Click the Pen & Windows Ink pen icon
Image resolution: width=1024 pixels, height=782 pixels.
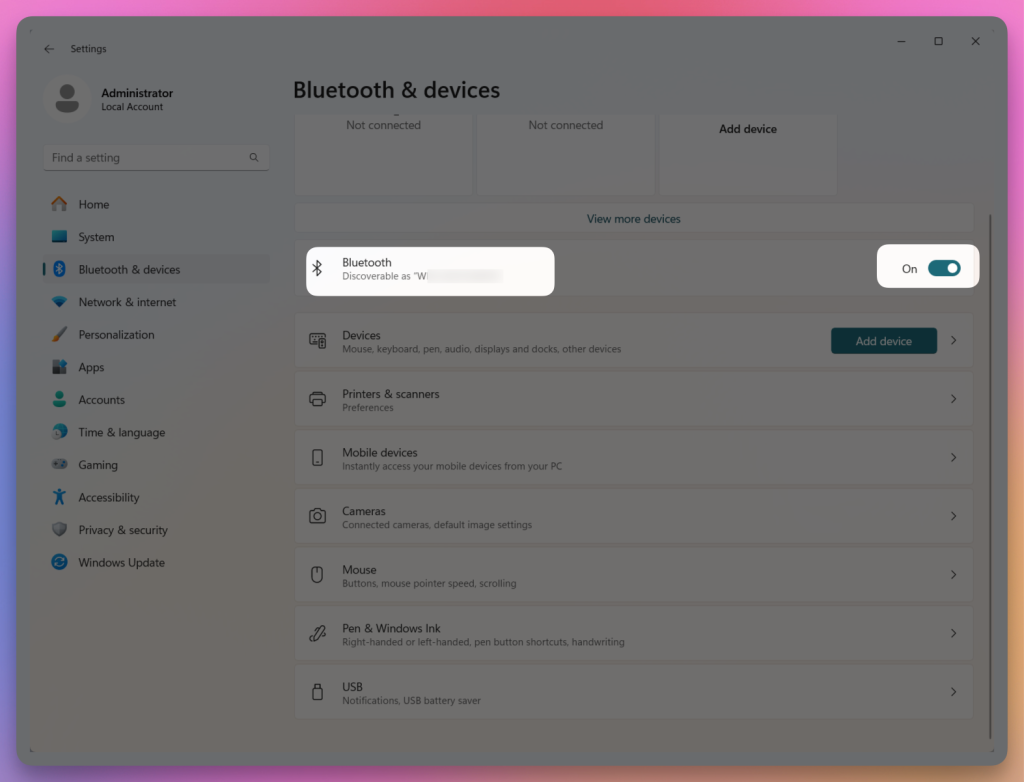[317, 634]
